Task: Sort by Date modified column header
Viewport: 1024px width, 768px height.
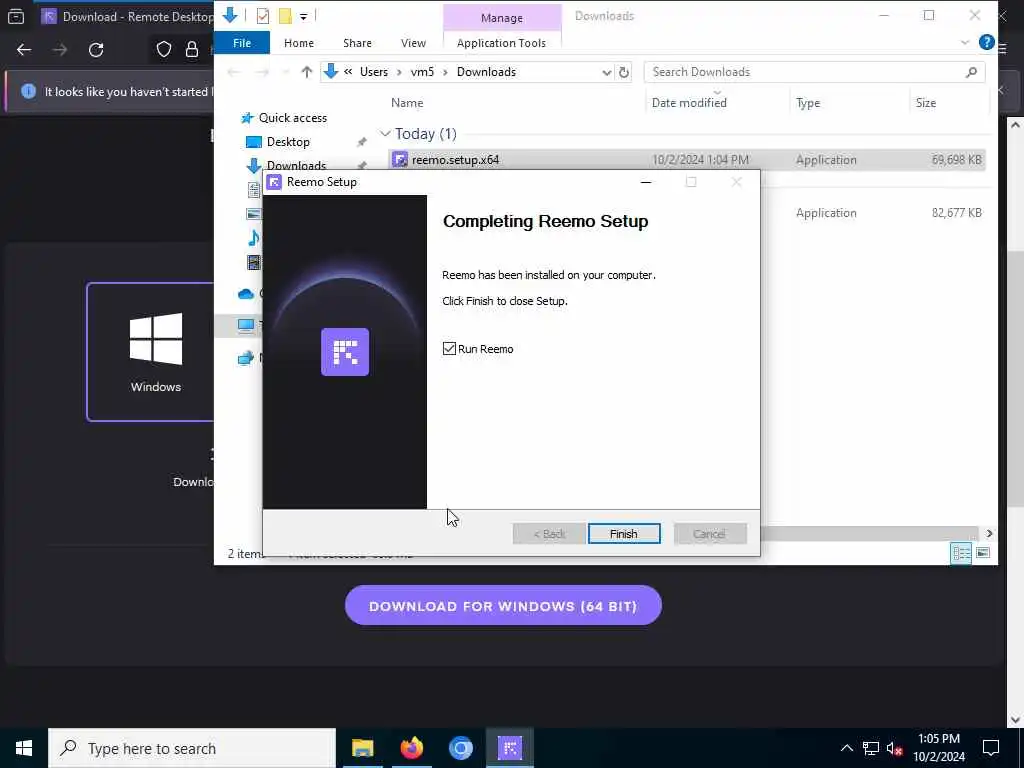Action: point(689,103)
